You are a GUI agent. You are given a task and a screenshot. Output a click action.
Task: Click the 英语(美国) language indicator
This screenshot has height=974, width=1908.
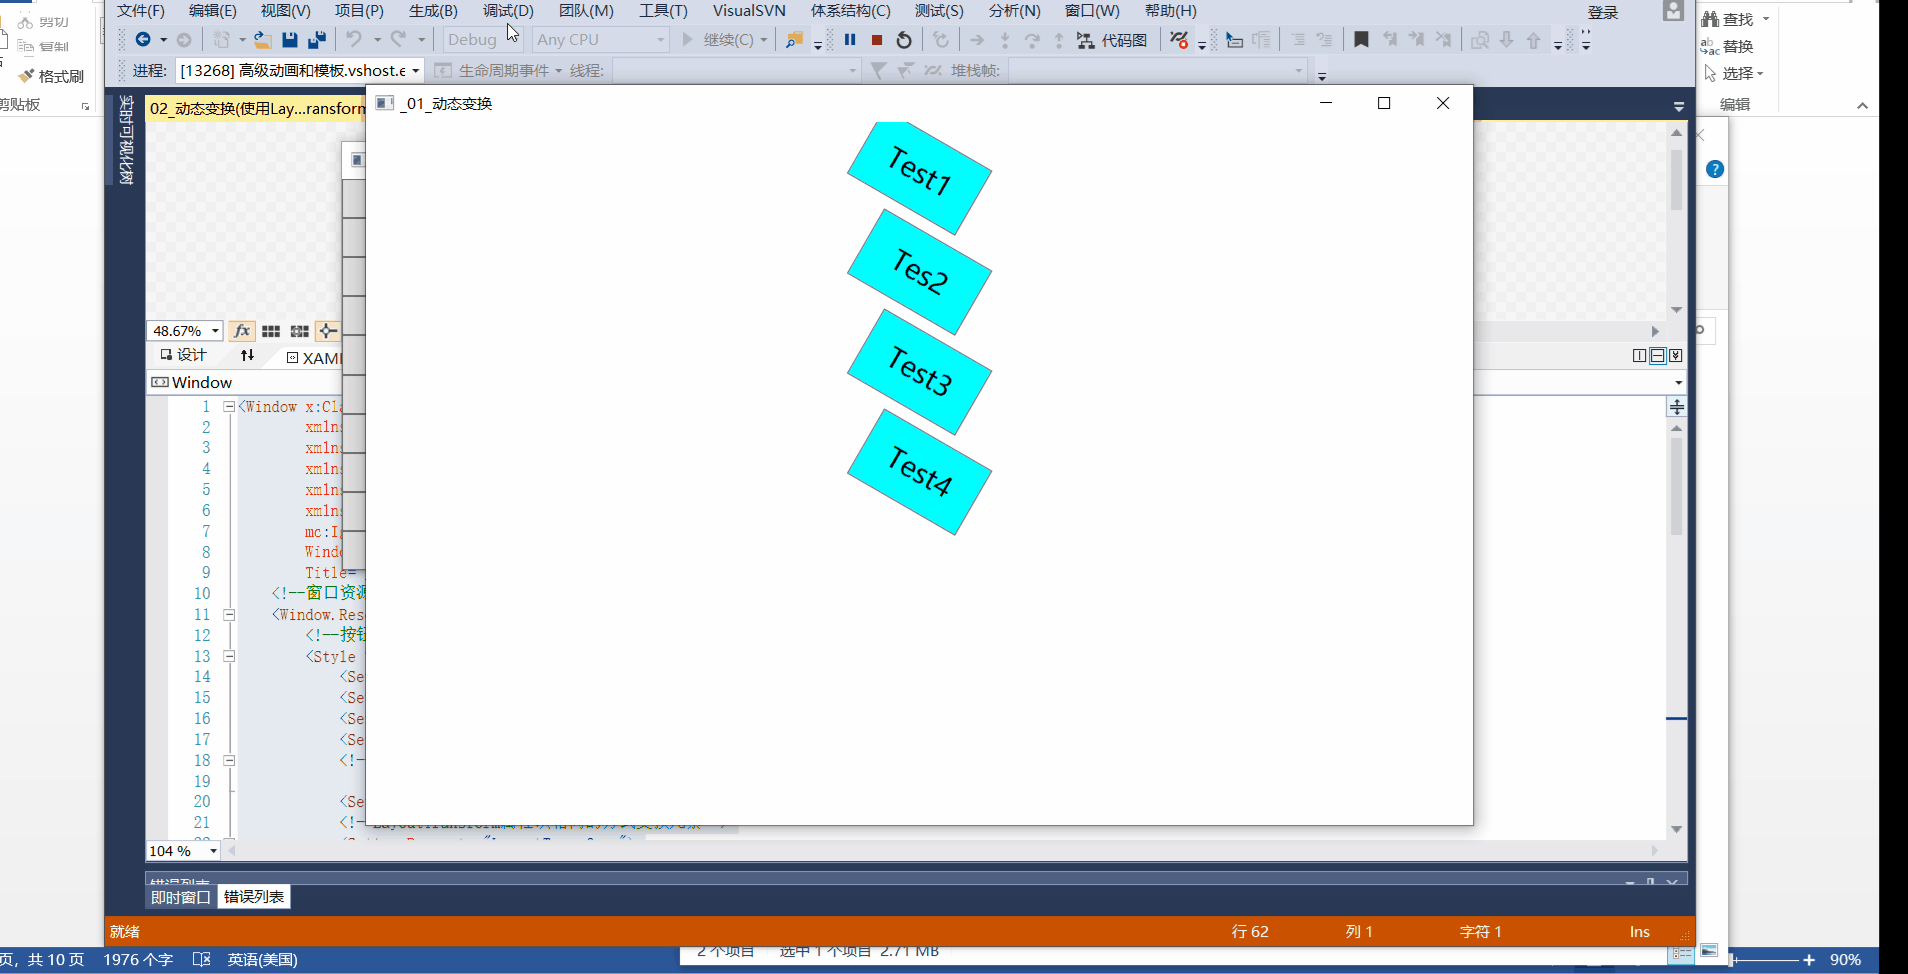262,960
